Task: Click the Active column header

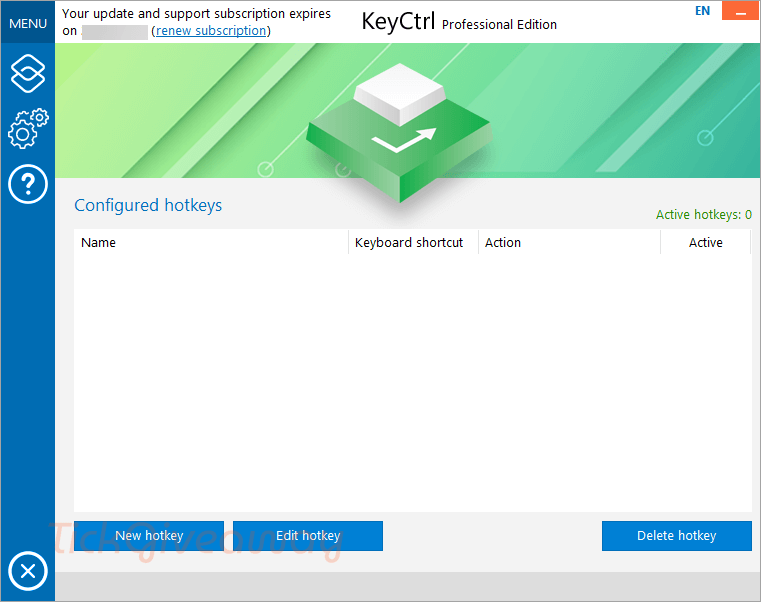Action: pyautogui.click(x=706, y=242)
